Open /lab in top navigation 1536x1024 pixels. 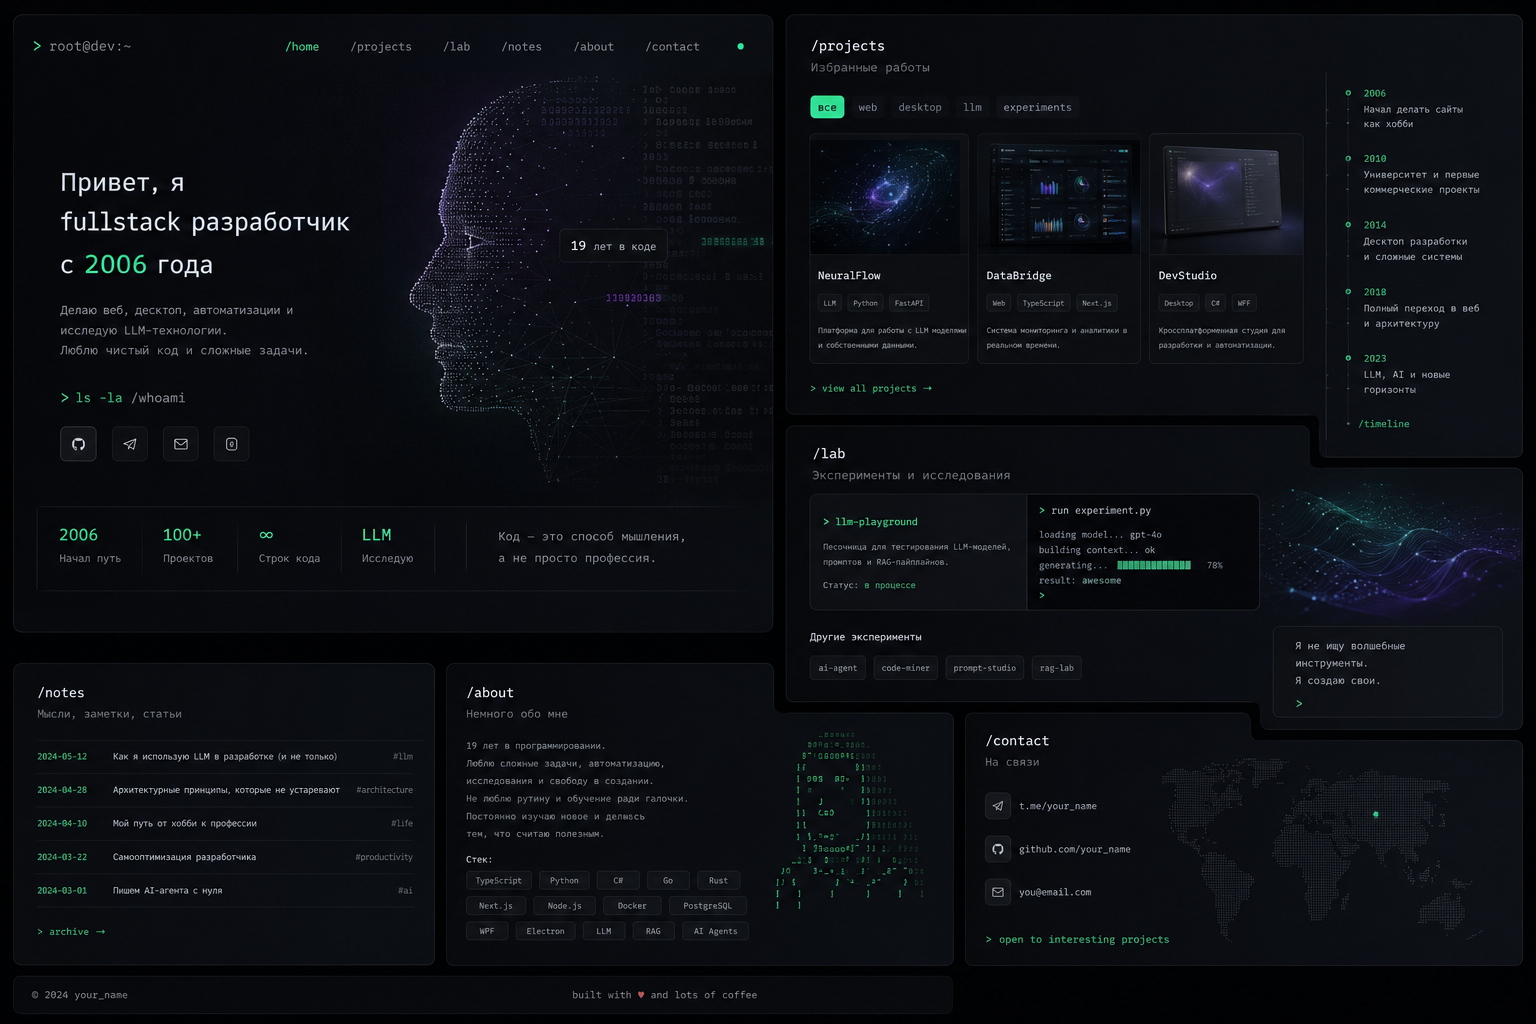[x=456, y=47]
